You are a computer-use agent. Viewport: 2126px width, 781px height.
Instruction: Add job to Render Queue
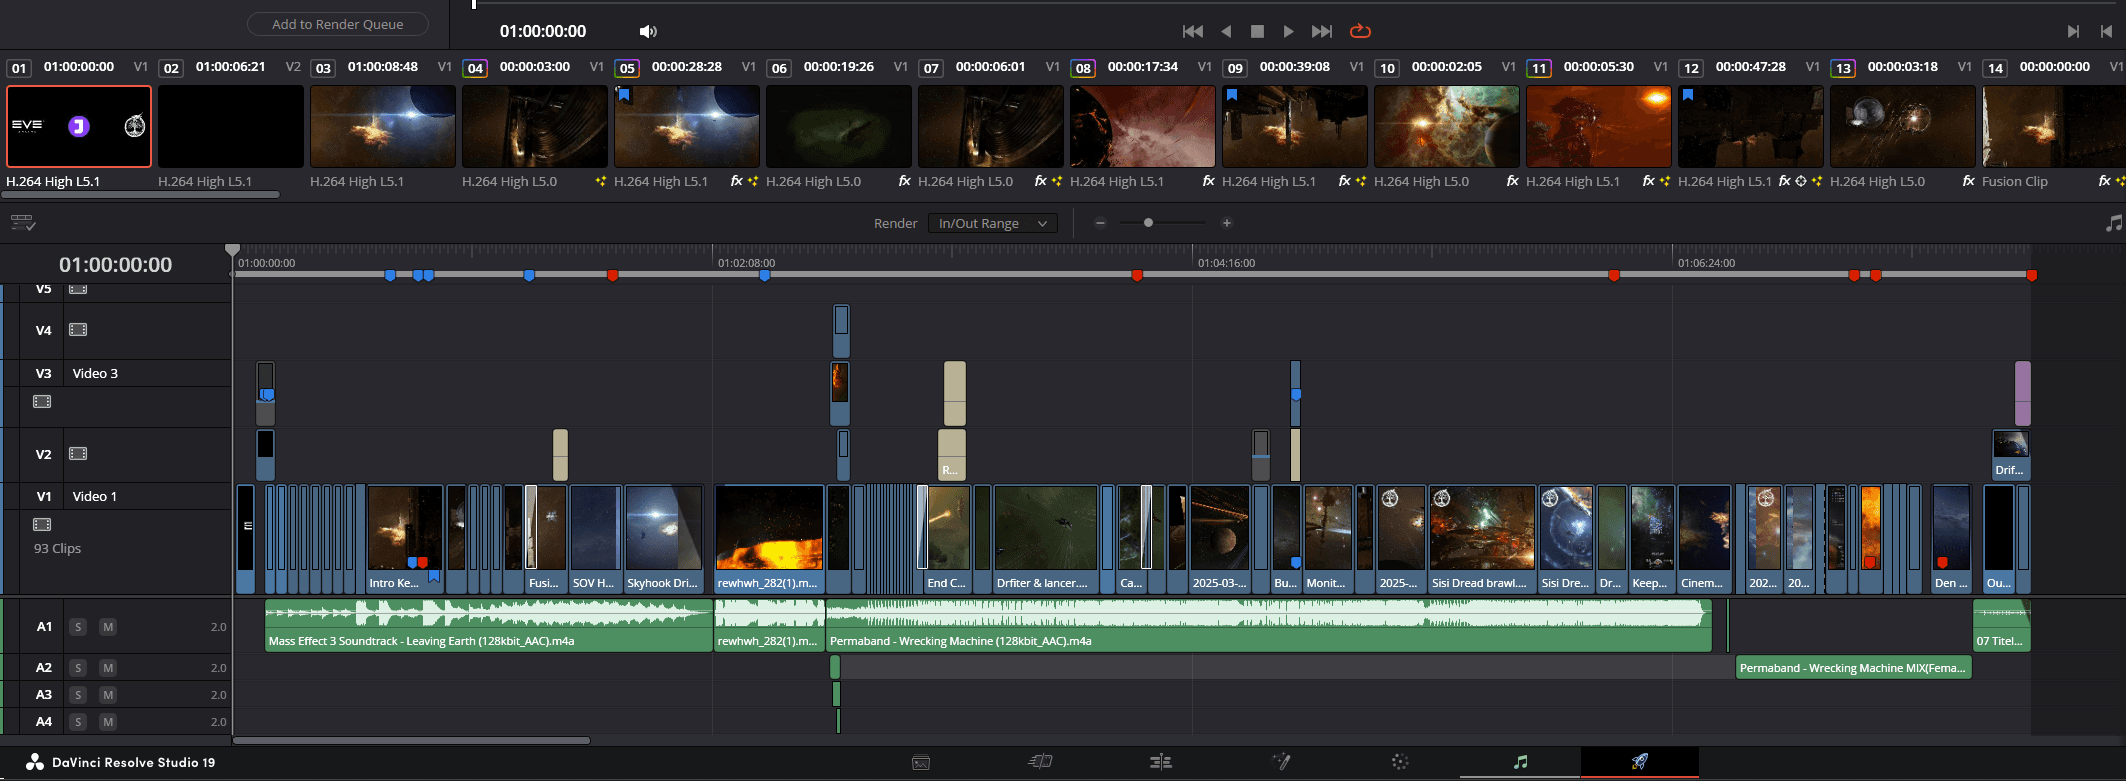pos(338,24)
